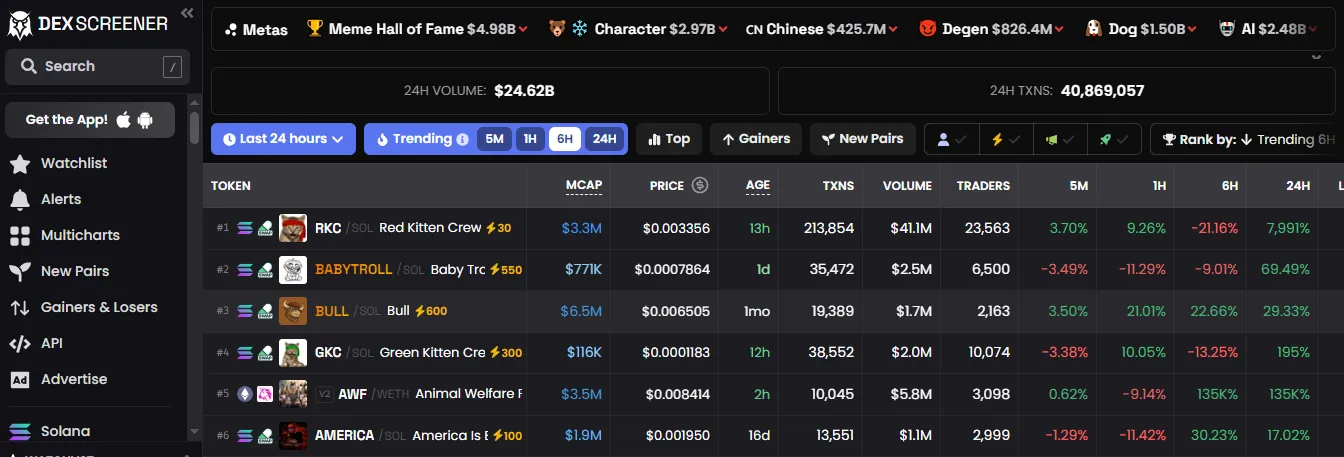The image size is (1344, 457).
Task: Click the PumpSwap DEX icon in BULL row
Action: (265, 311)
